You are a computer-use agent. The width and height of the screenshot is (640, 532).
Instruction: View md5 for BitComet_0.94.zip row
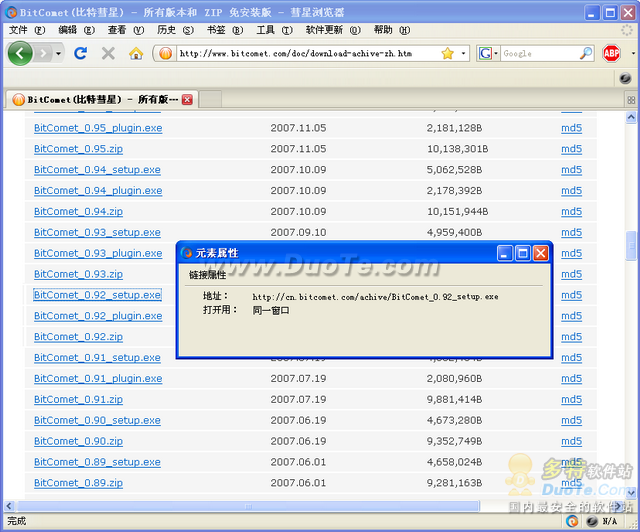[x=571, y=211]
